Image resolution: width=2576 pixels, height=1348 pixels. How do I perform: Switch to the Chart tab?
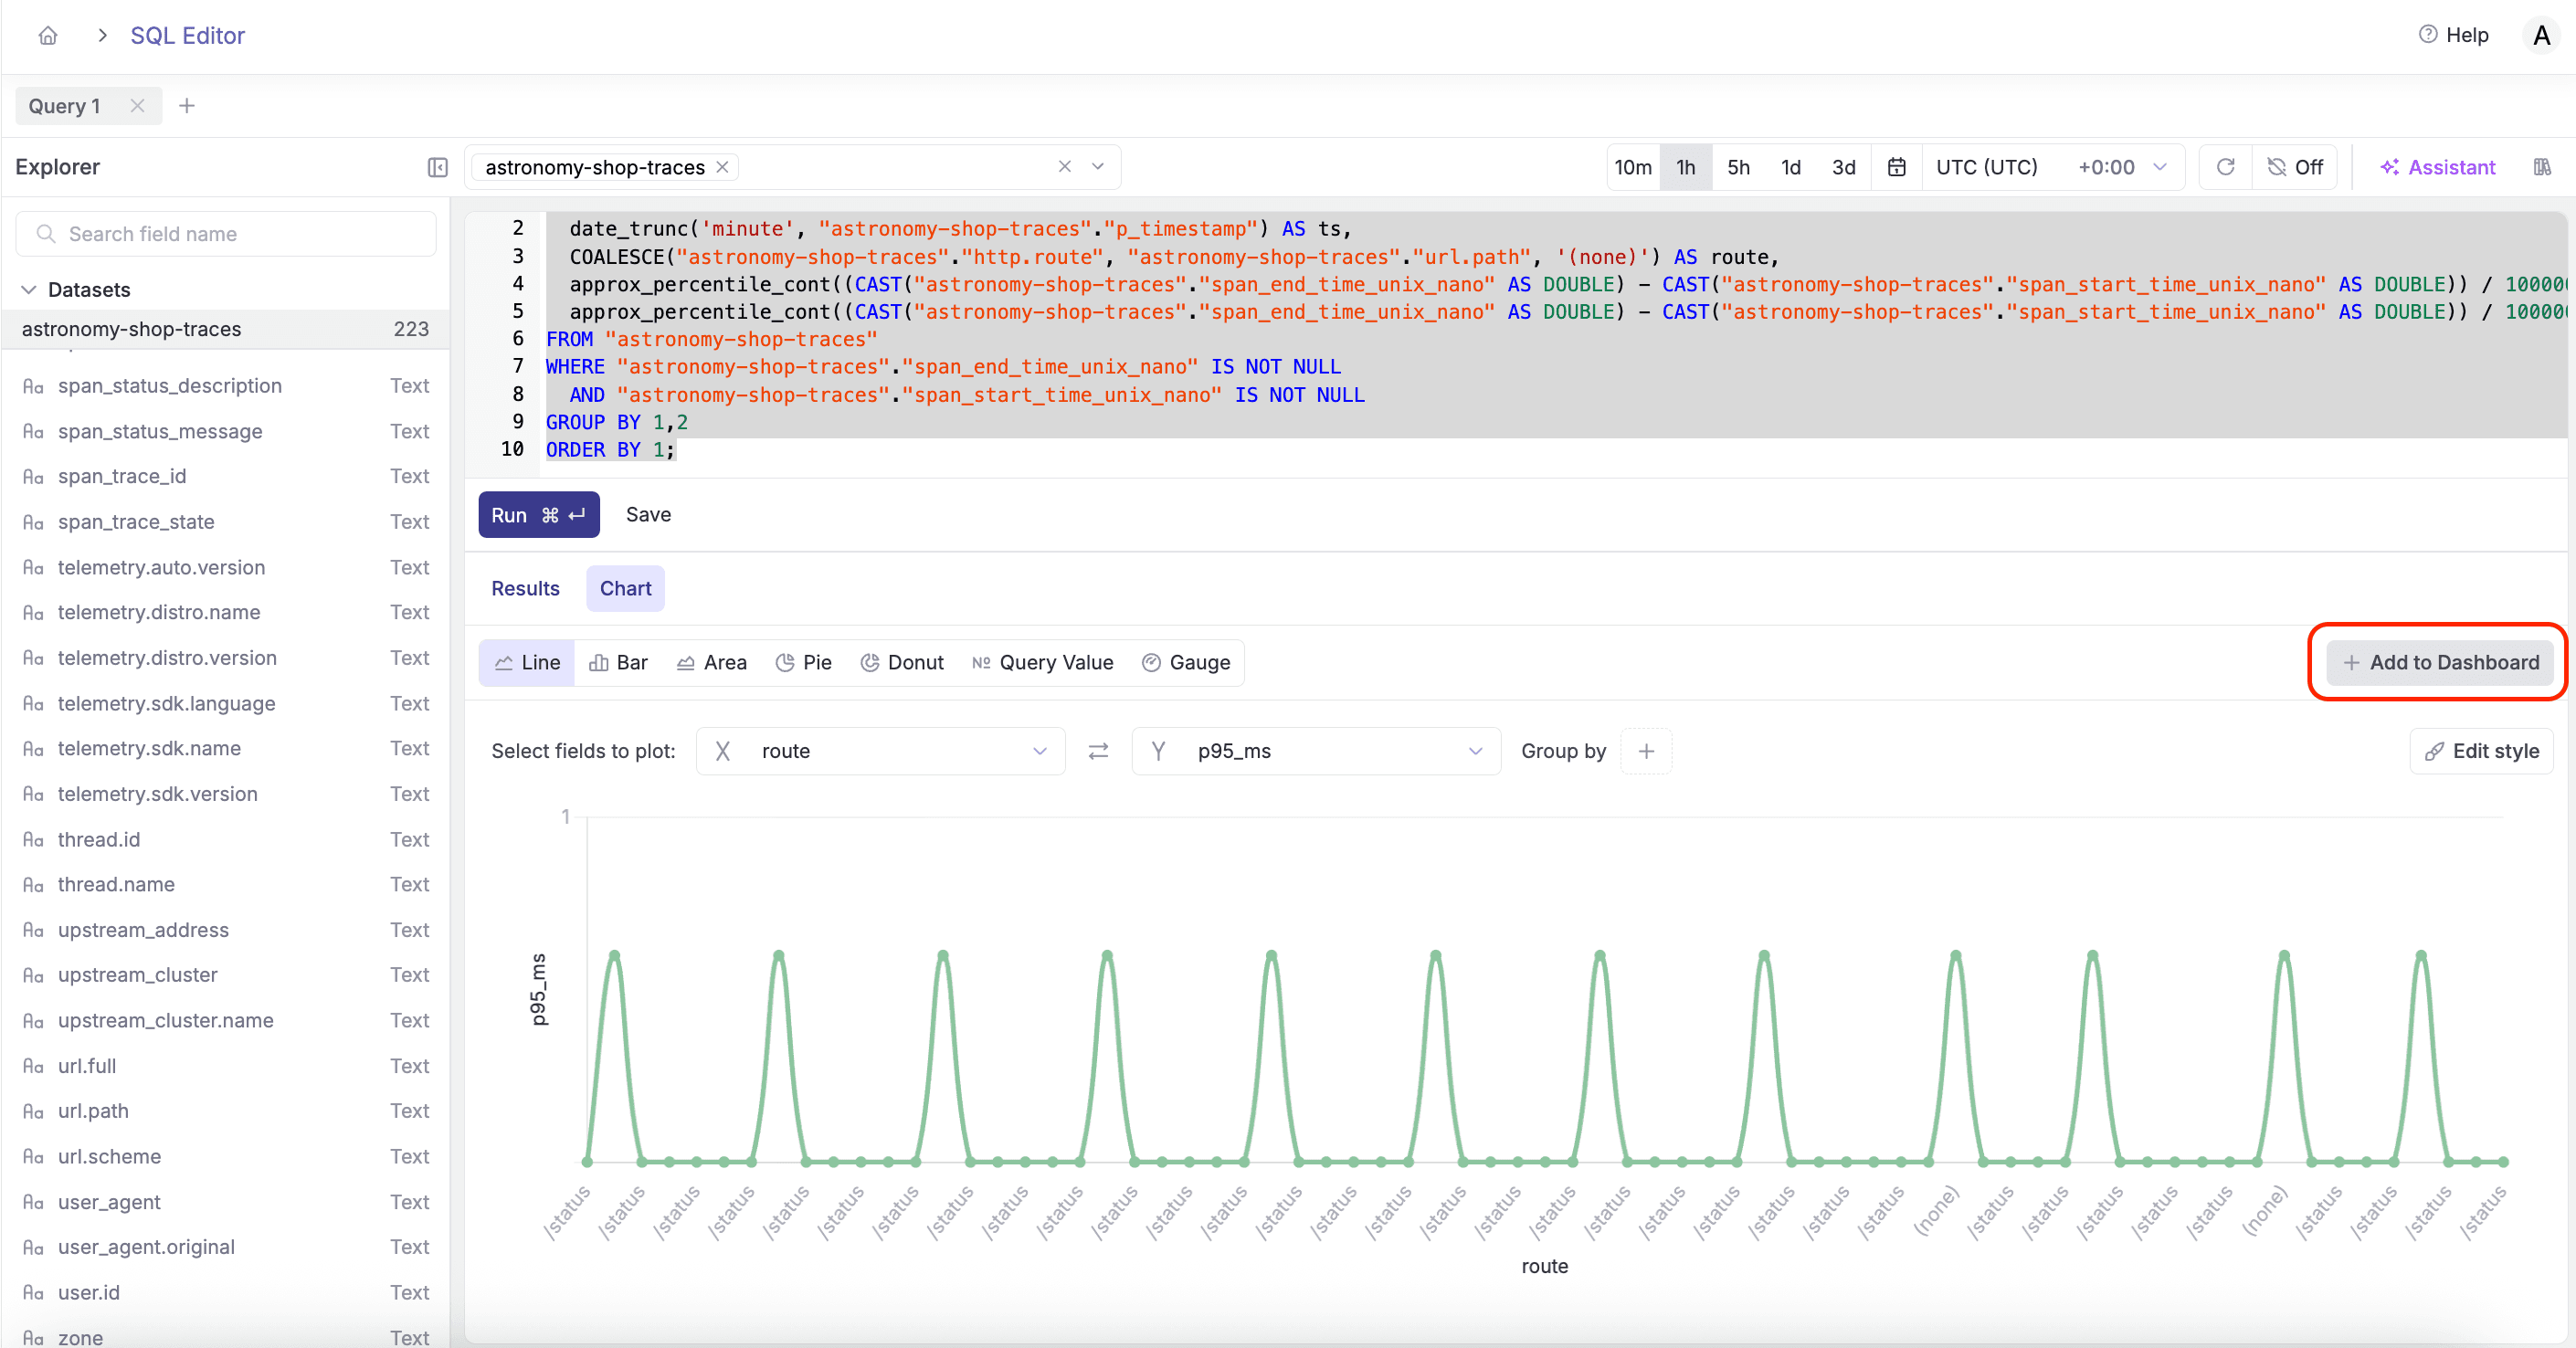pyautogui.click(x=625, y=589)
